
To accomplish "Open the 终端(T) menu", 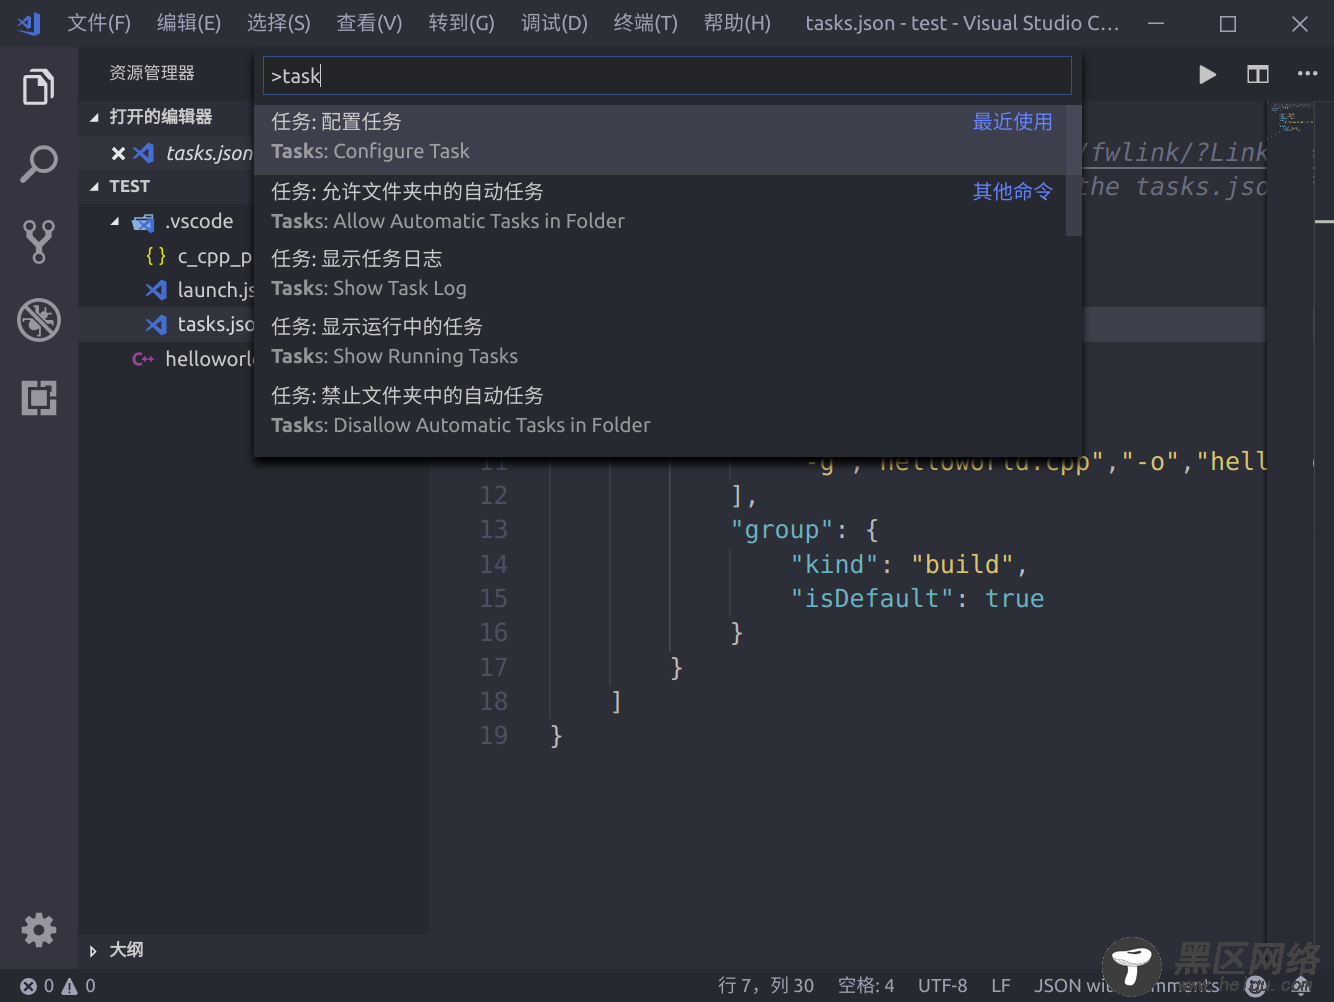I will pos(646,23).
